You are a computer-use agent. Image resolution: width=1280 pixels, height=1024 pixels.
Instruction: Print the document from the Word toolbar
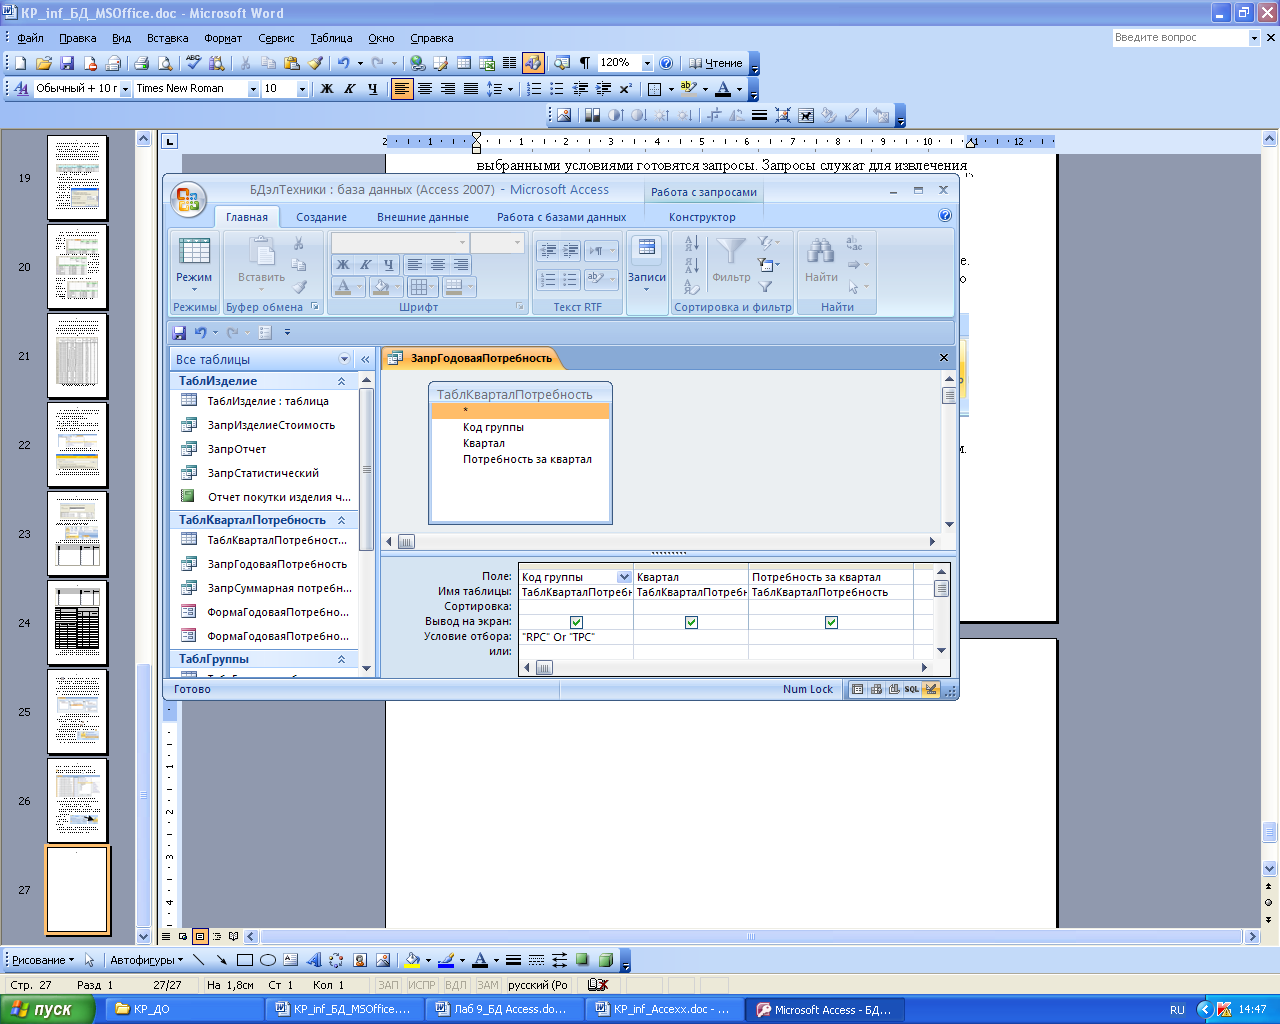coord(141,63)
